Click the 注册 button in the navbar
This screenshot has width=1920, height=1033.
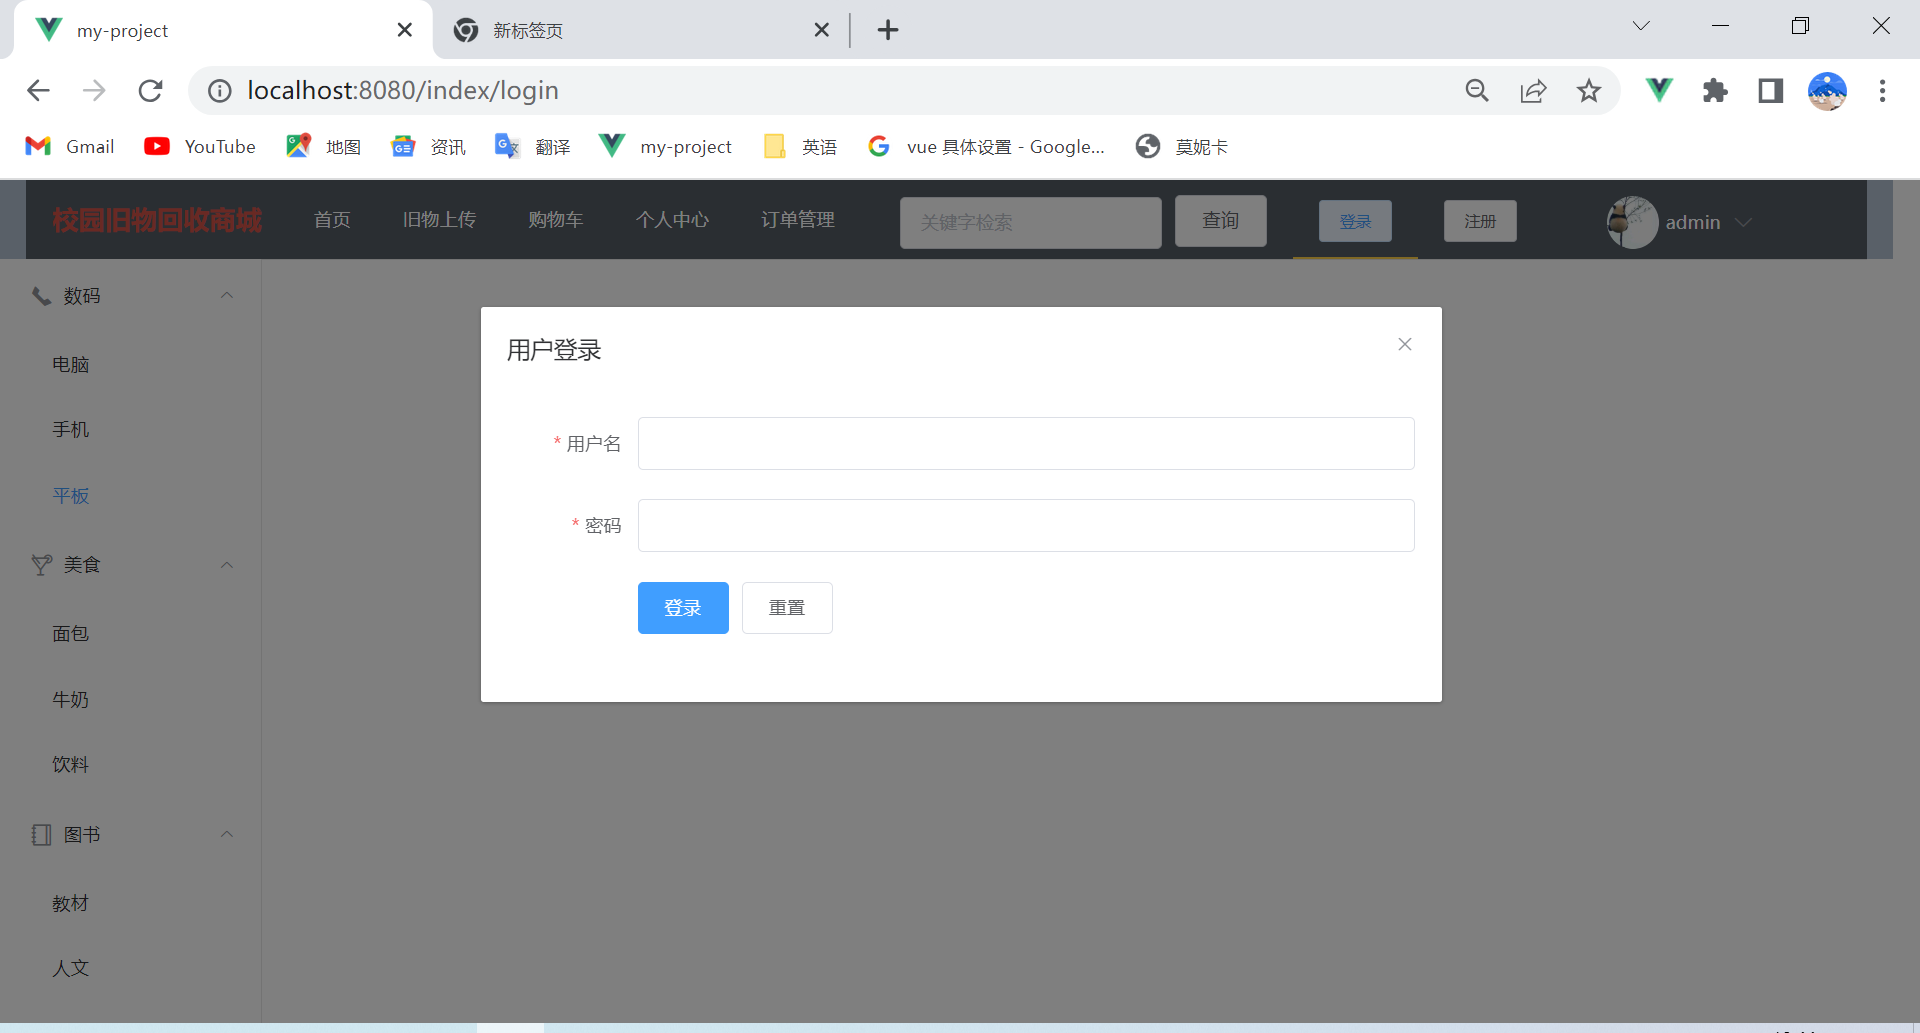coord(1479,221)
